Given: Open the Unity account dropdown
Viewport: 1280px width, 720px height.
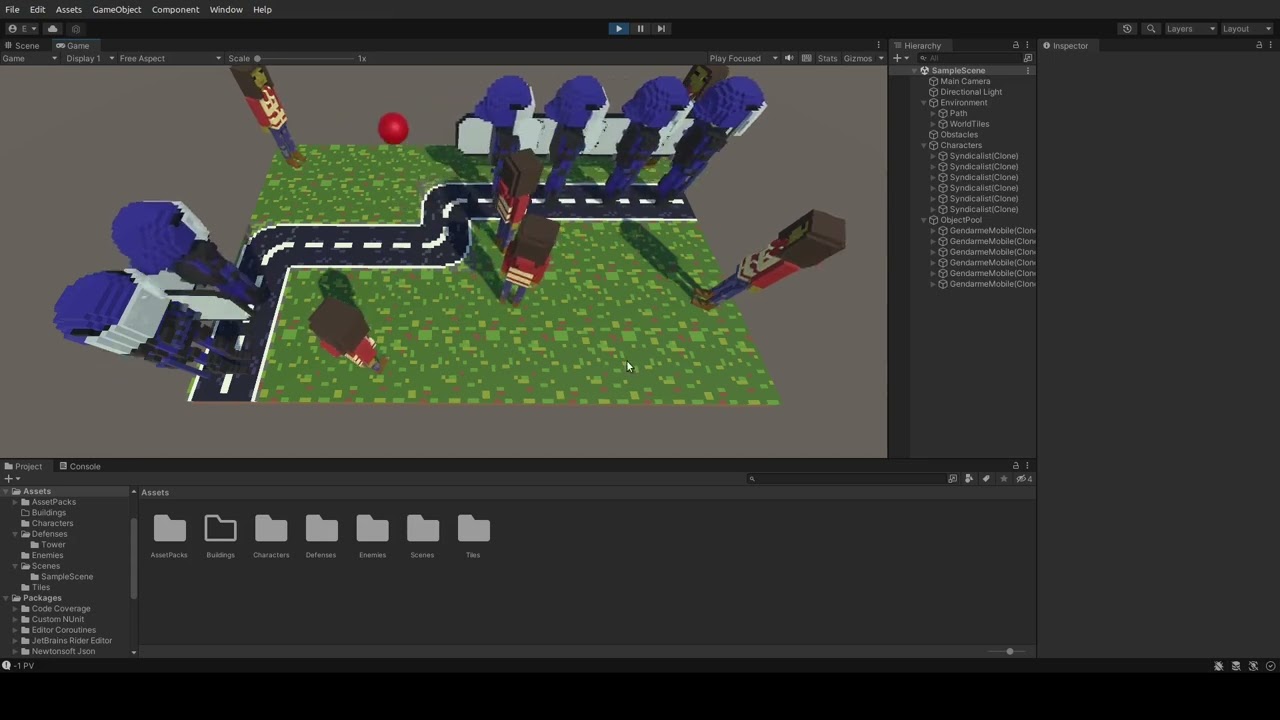Looking at the screenshot, I should 23,29.
